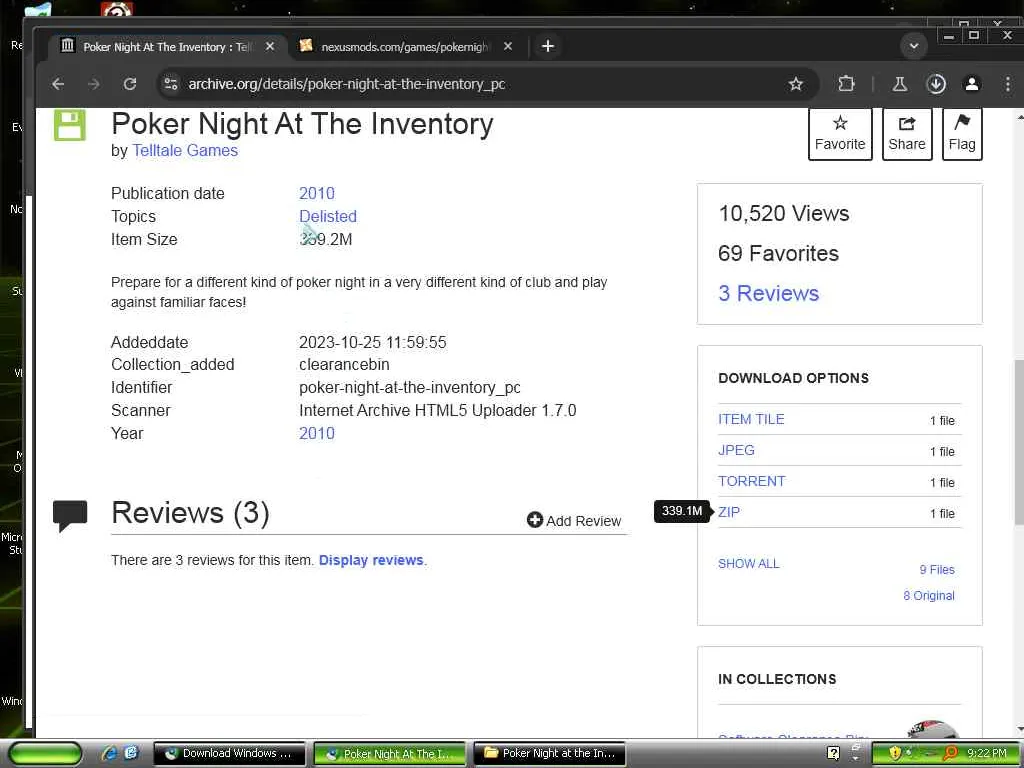
Task: Click the help question mark tray icon
Action: click(833, 753)
